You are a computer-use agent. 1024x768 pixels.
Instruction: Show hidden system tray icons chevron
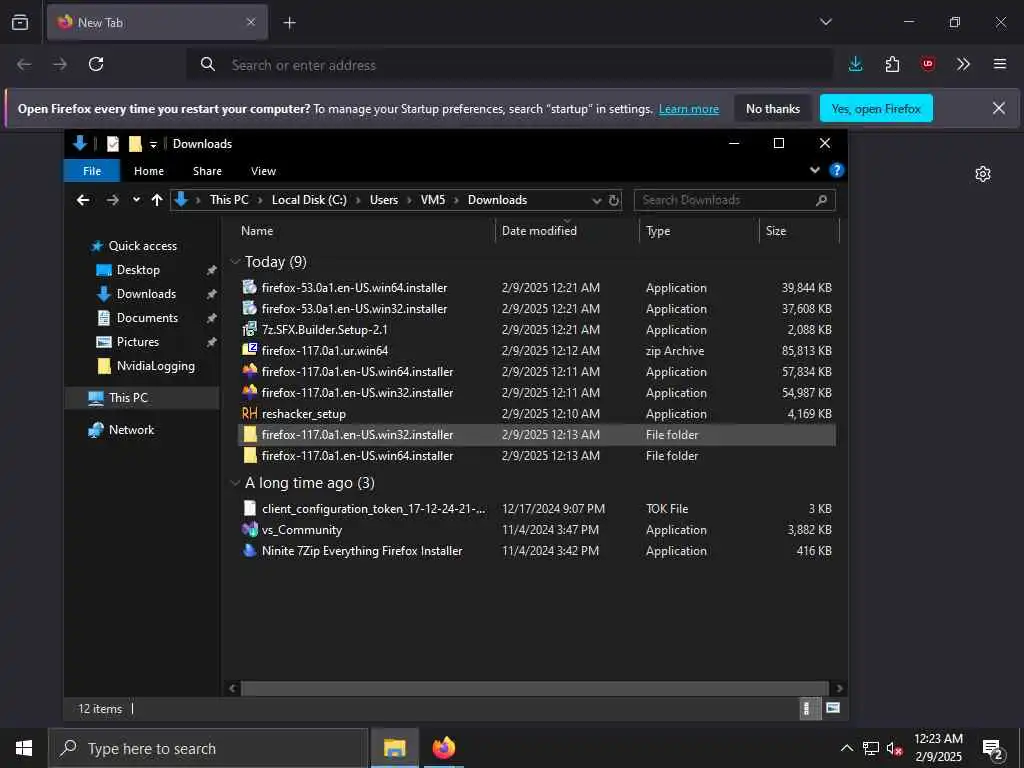pyautogui.click(x=846, y=748)
